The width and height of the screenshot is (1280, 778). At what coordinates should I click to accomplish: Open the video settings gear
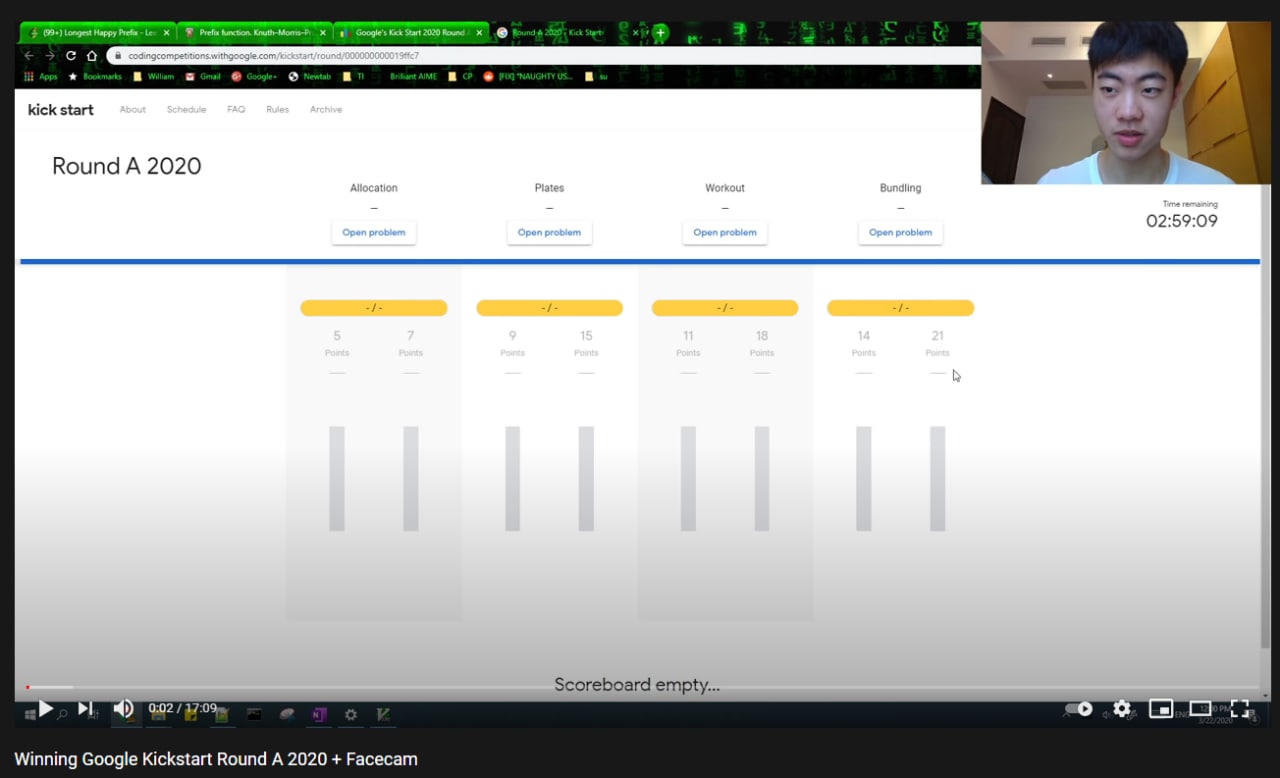1122,709
